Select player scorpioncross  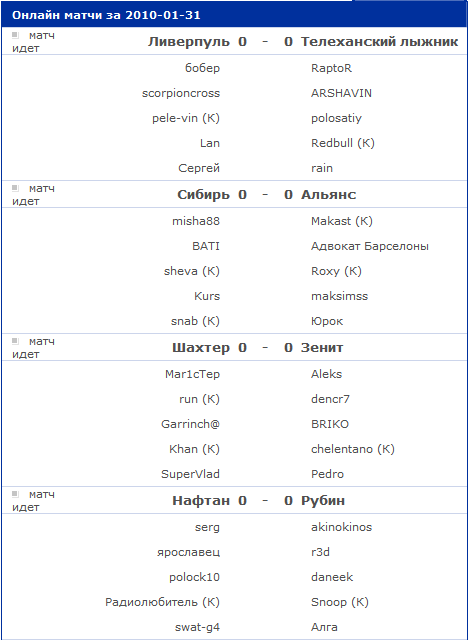click(x=181, y=93)
